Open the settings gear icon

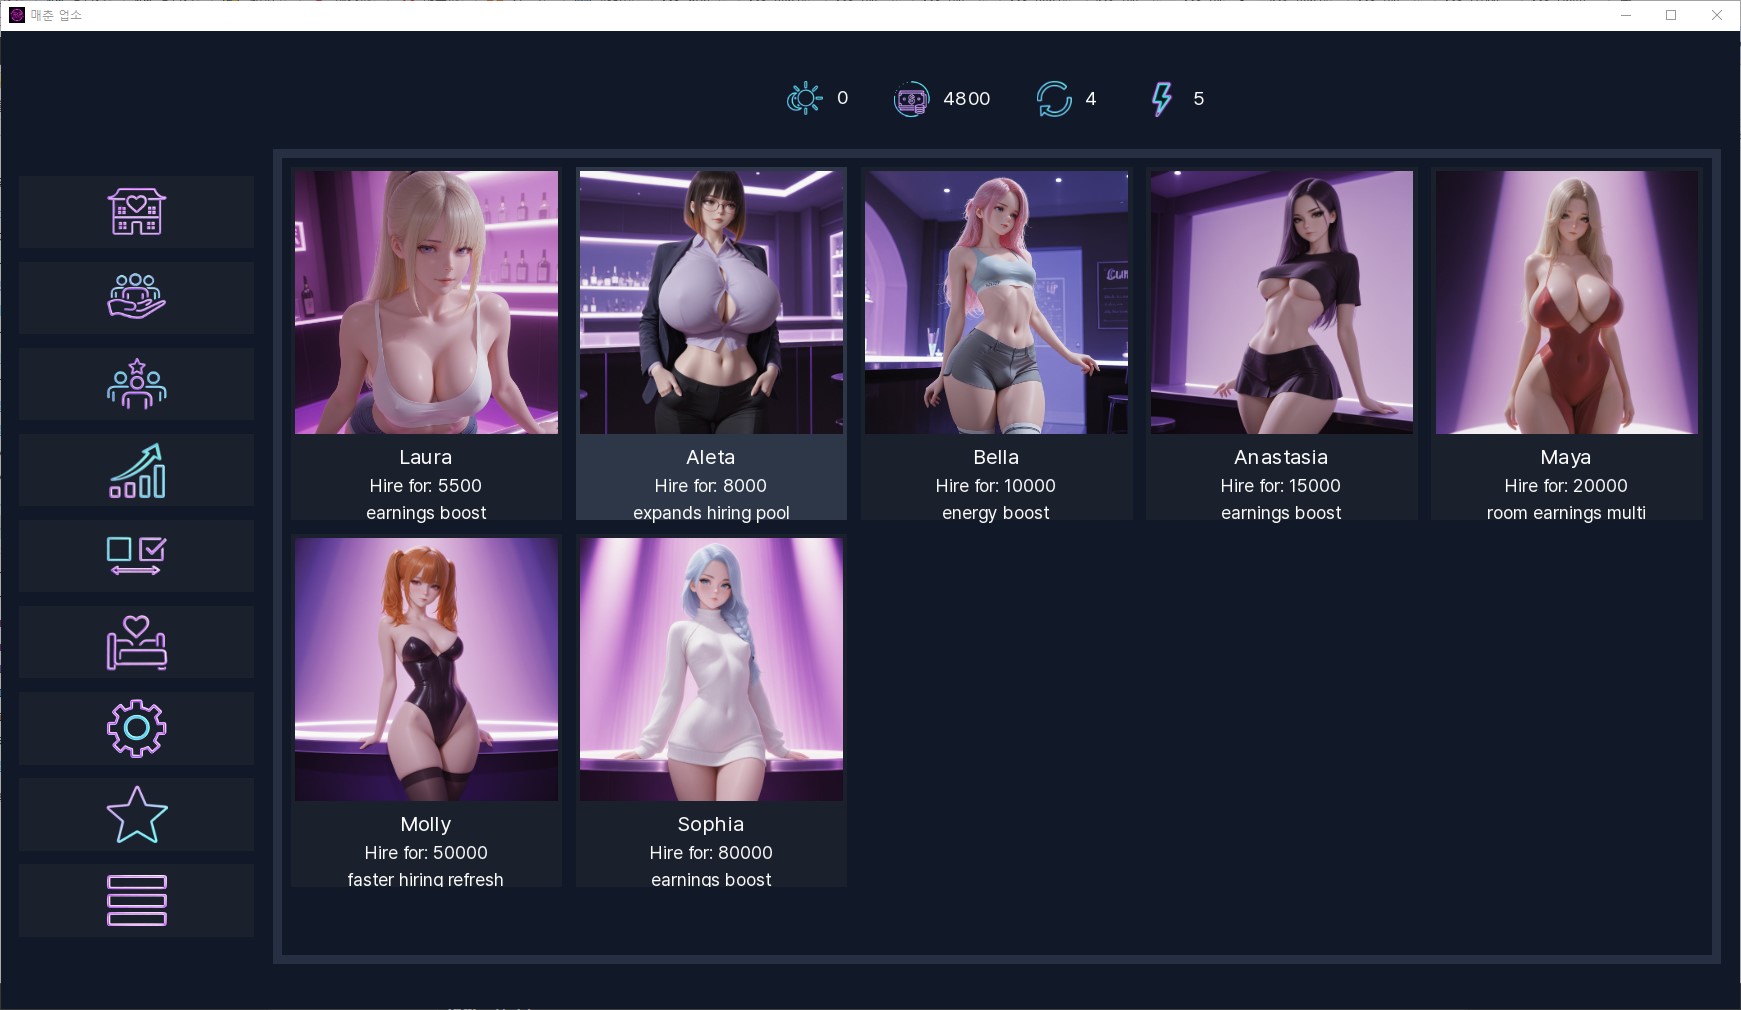(137, 728)
